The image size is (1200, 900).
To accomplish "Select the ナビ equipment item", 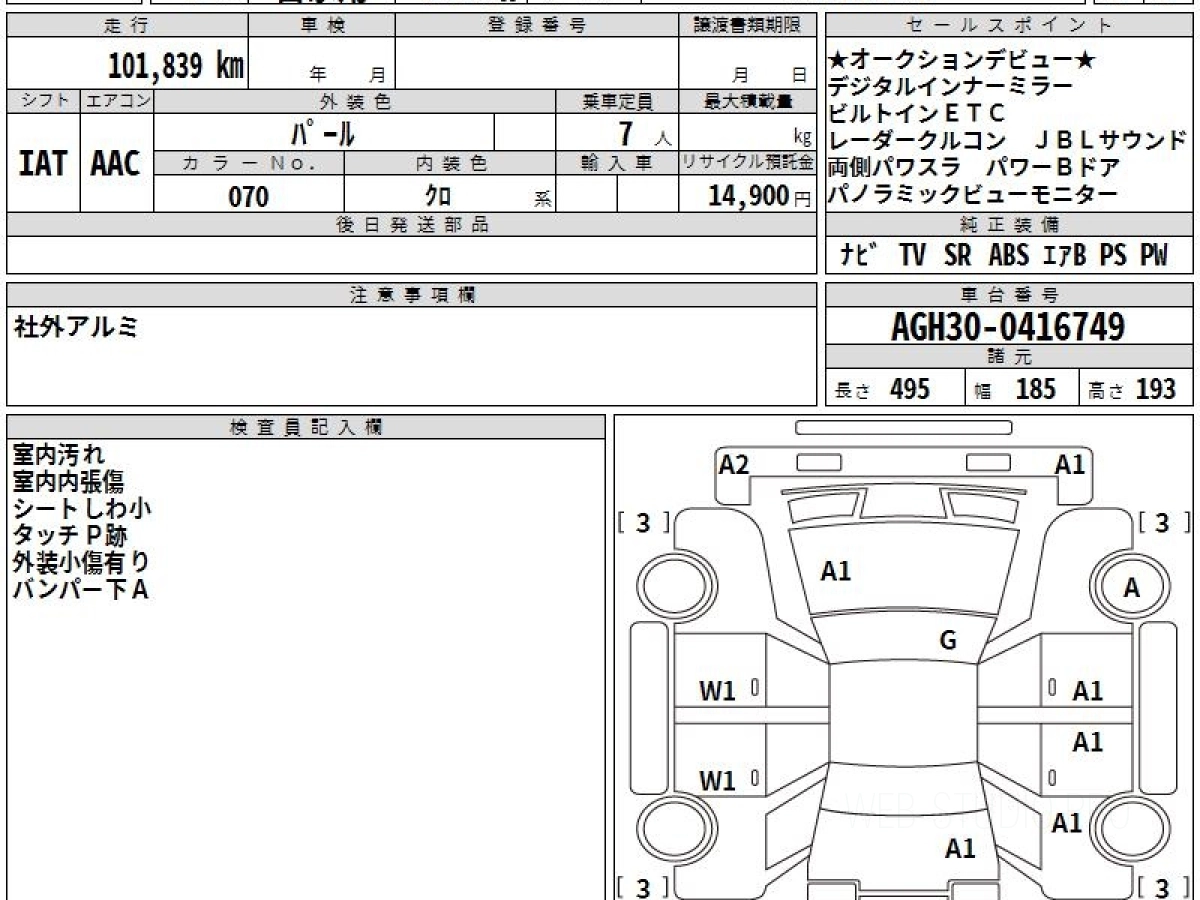I will coord(860,256).
